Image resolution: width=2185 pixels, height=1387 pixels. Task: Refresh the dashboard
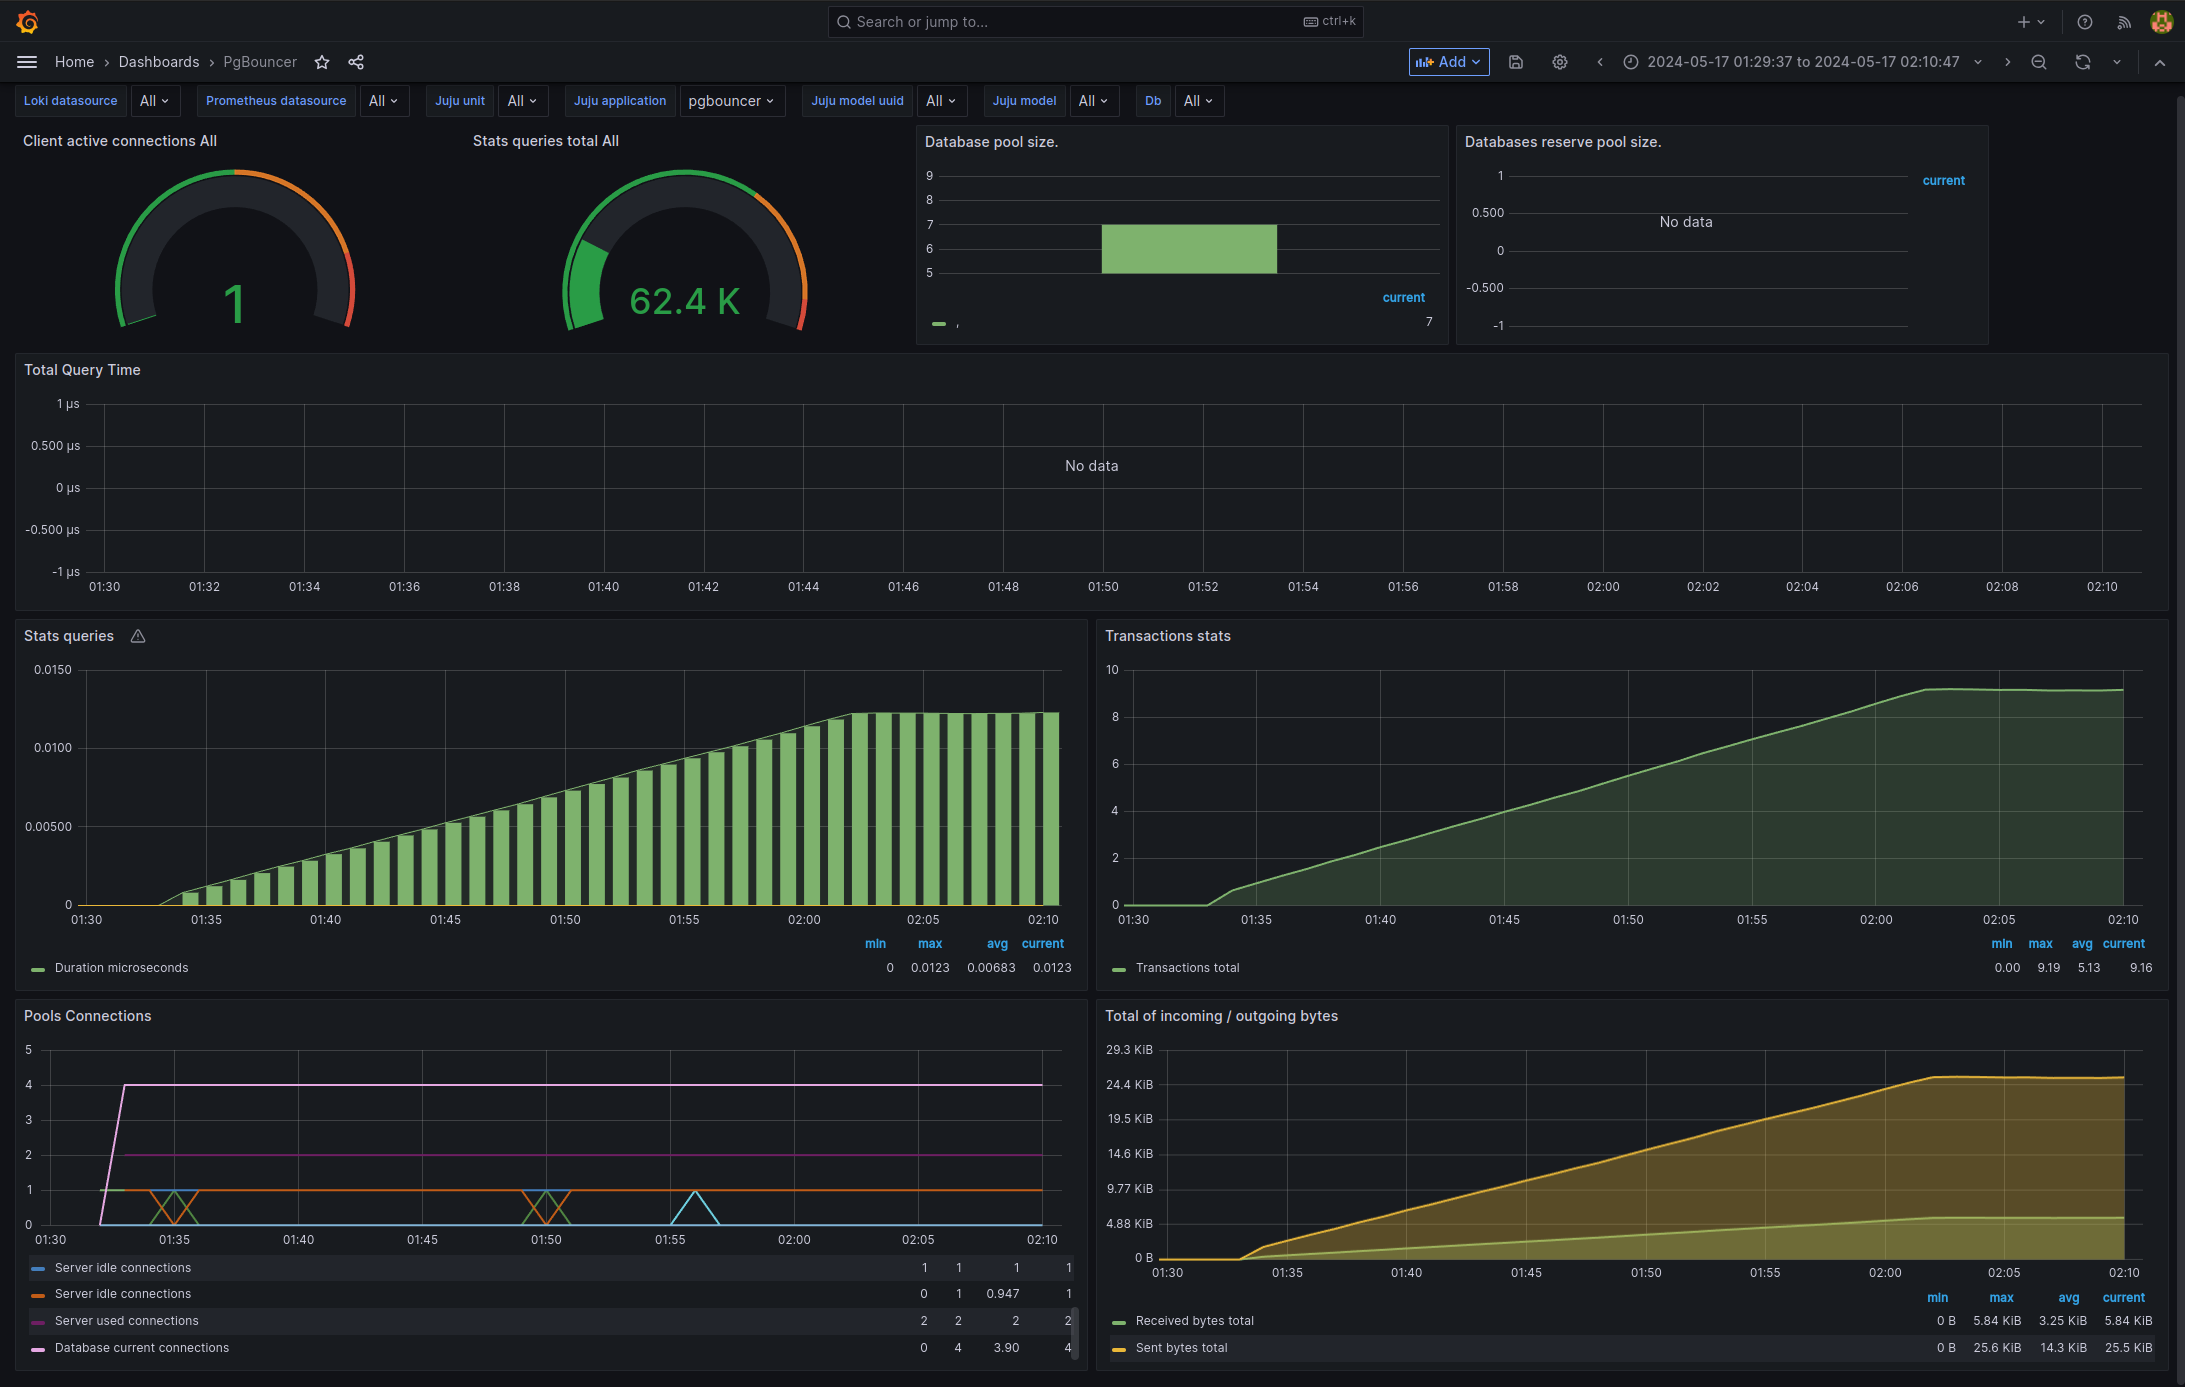point(2083,62)
